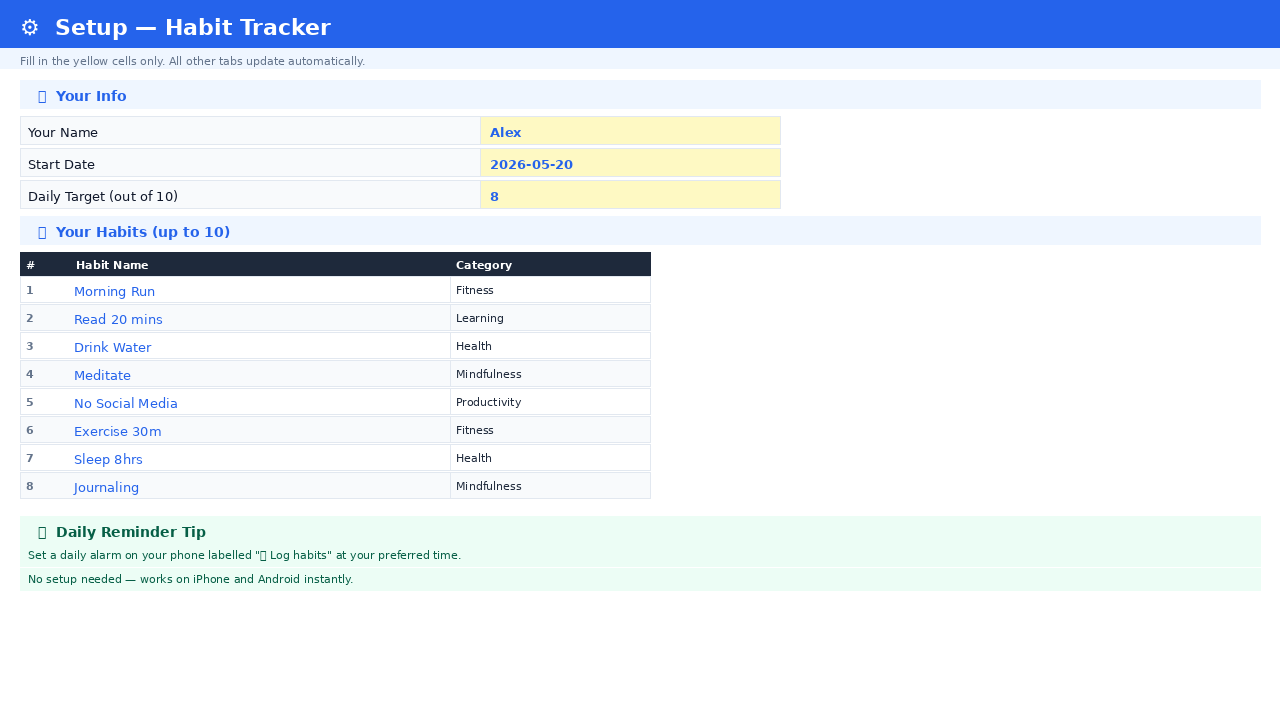Select the Meditate habit cell
Viewport: 1280px width, 720px height.
point(260,374)
